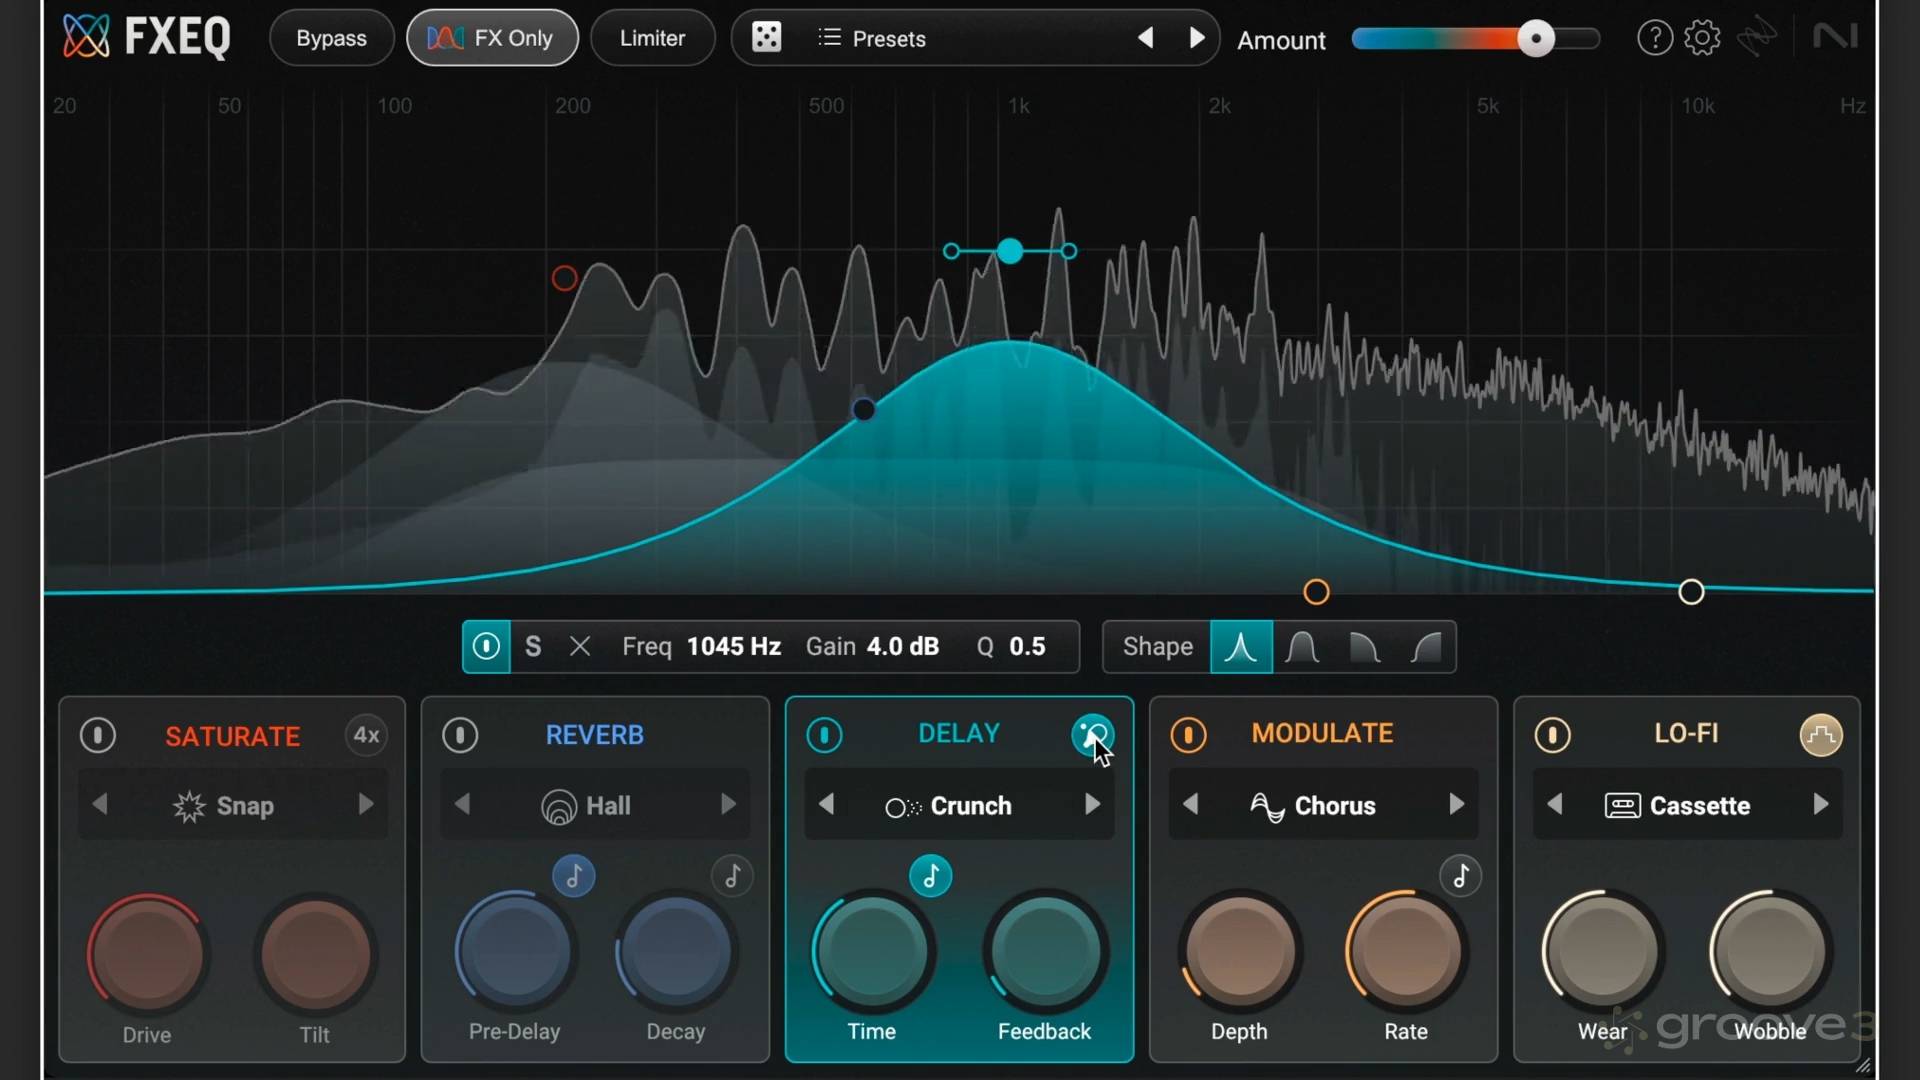This screenshot has height=1080, width=1920.
Task: Click the Saturate 4x oversampling button
Action: [366, 735]
